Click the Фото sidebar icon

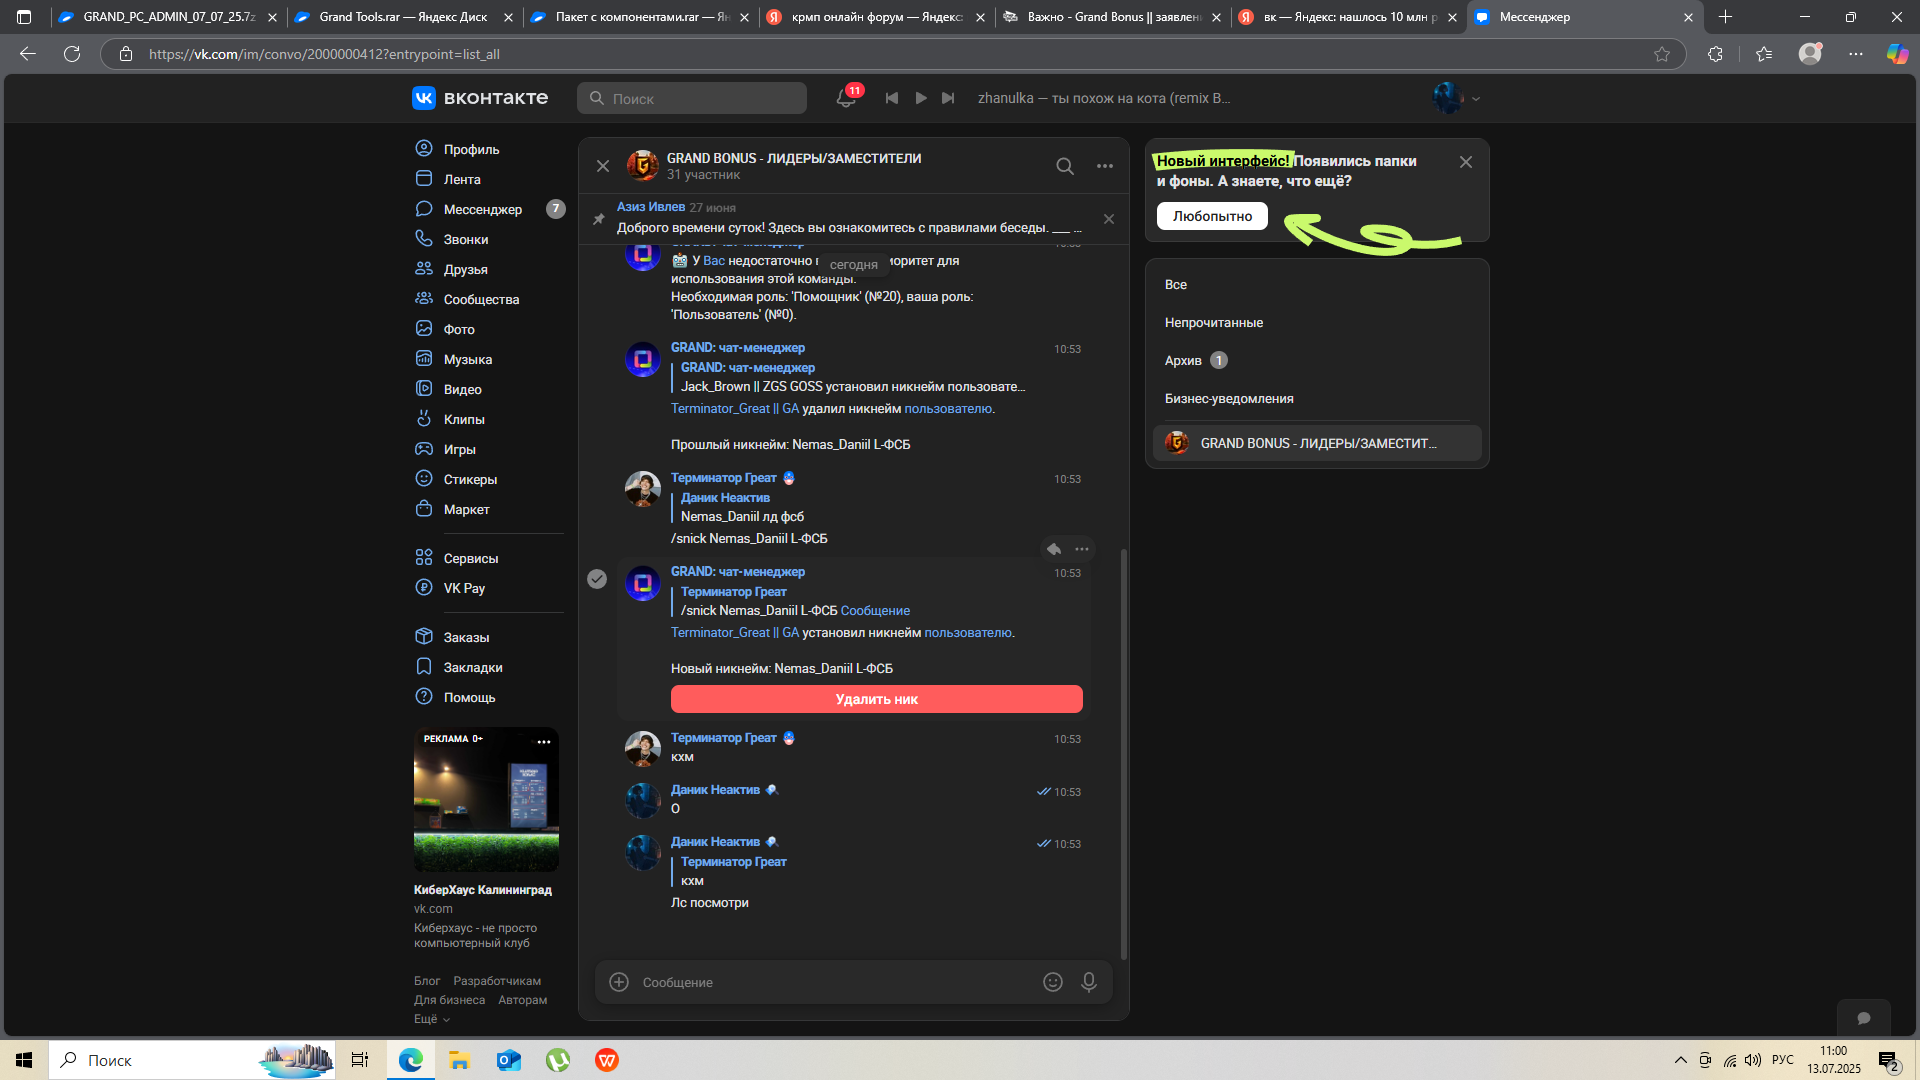tap(424, 329)
